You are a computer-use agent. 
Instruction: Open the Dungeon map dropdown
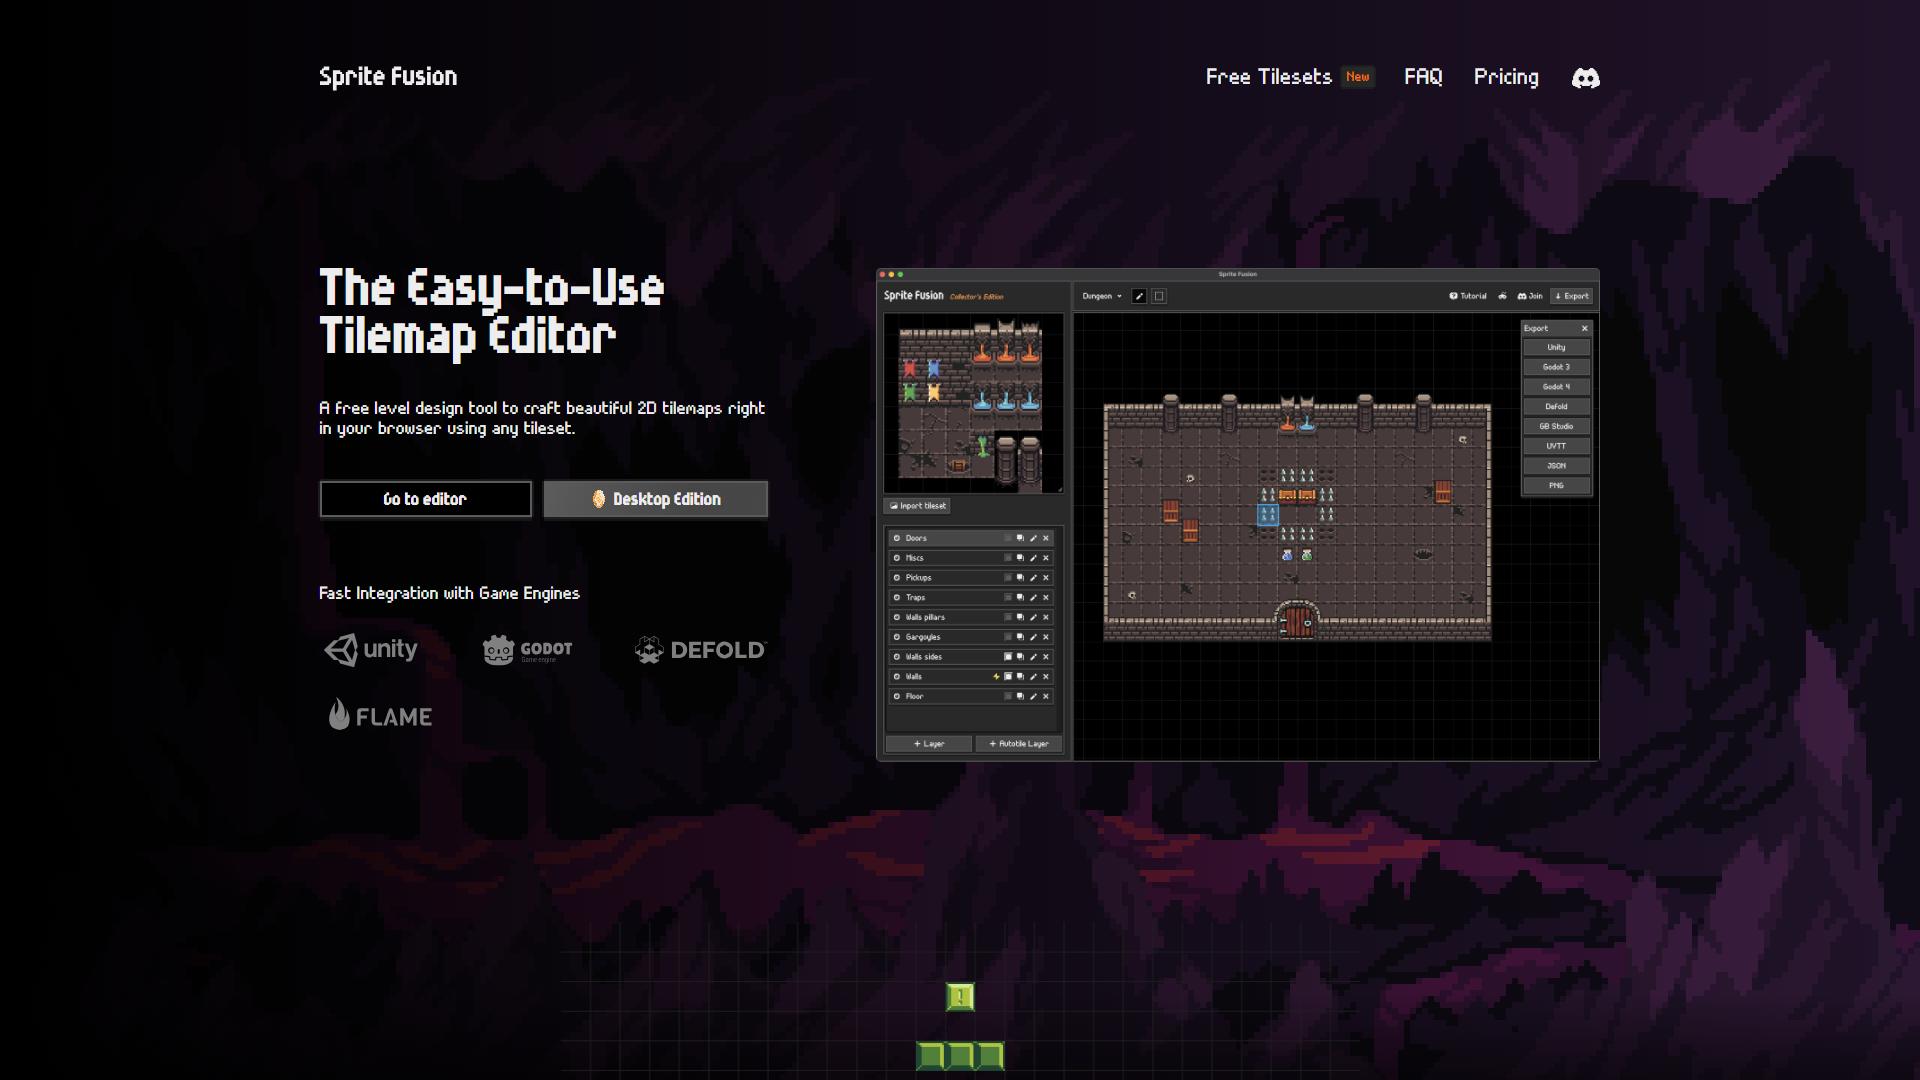(1102, 296)
